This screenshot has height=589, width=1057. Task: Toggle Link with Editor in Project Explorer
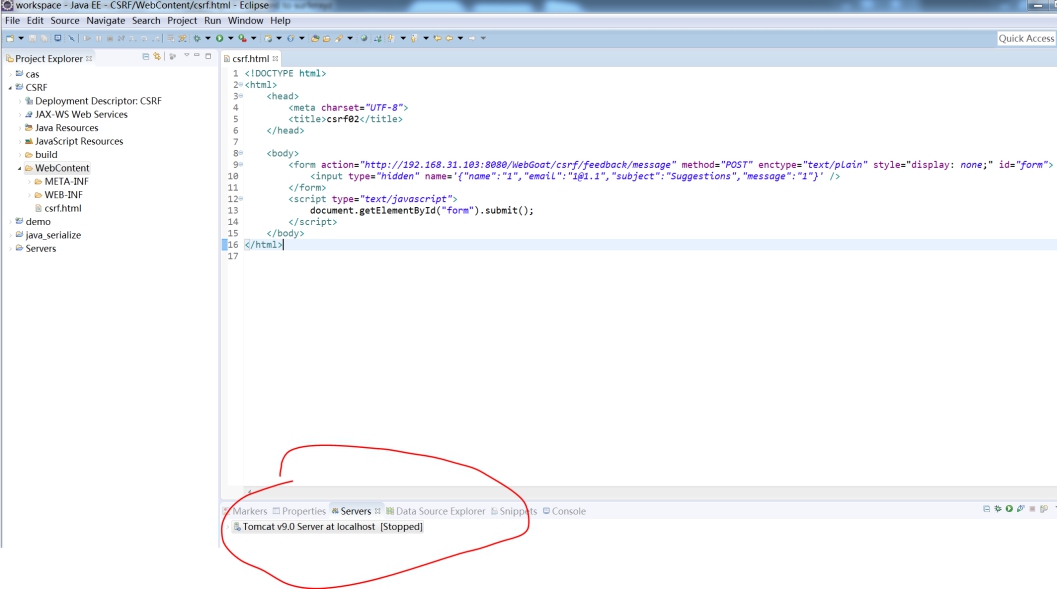point(157,57)
